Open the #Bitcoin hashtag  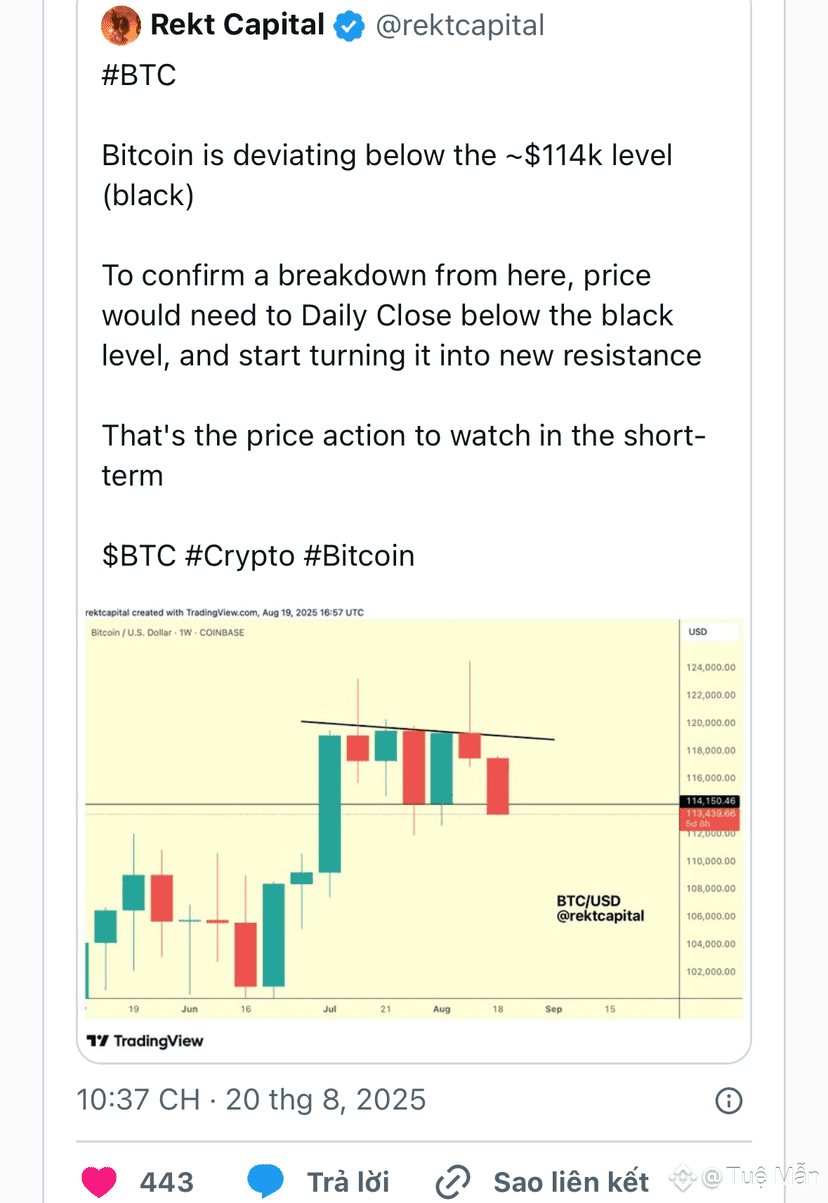click(358, 555)
